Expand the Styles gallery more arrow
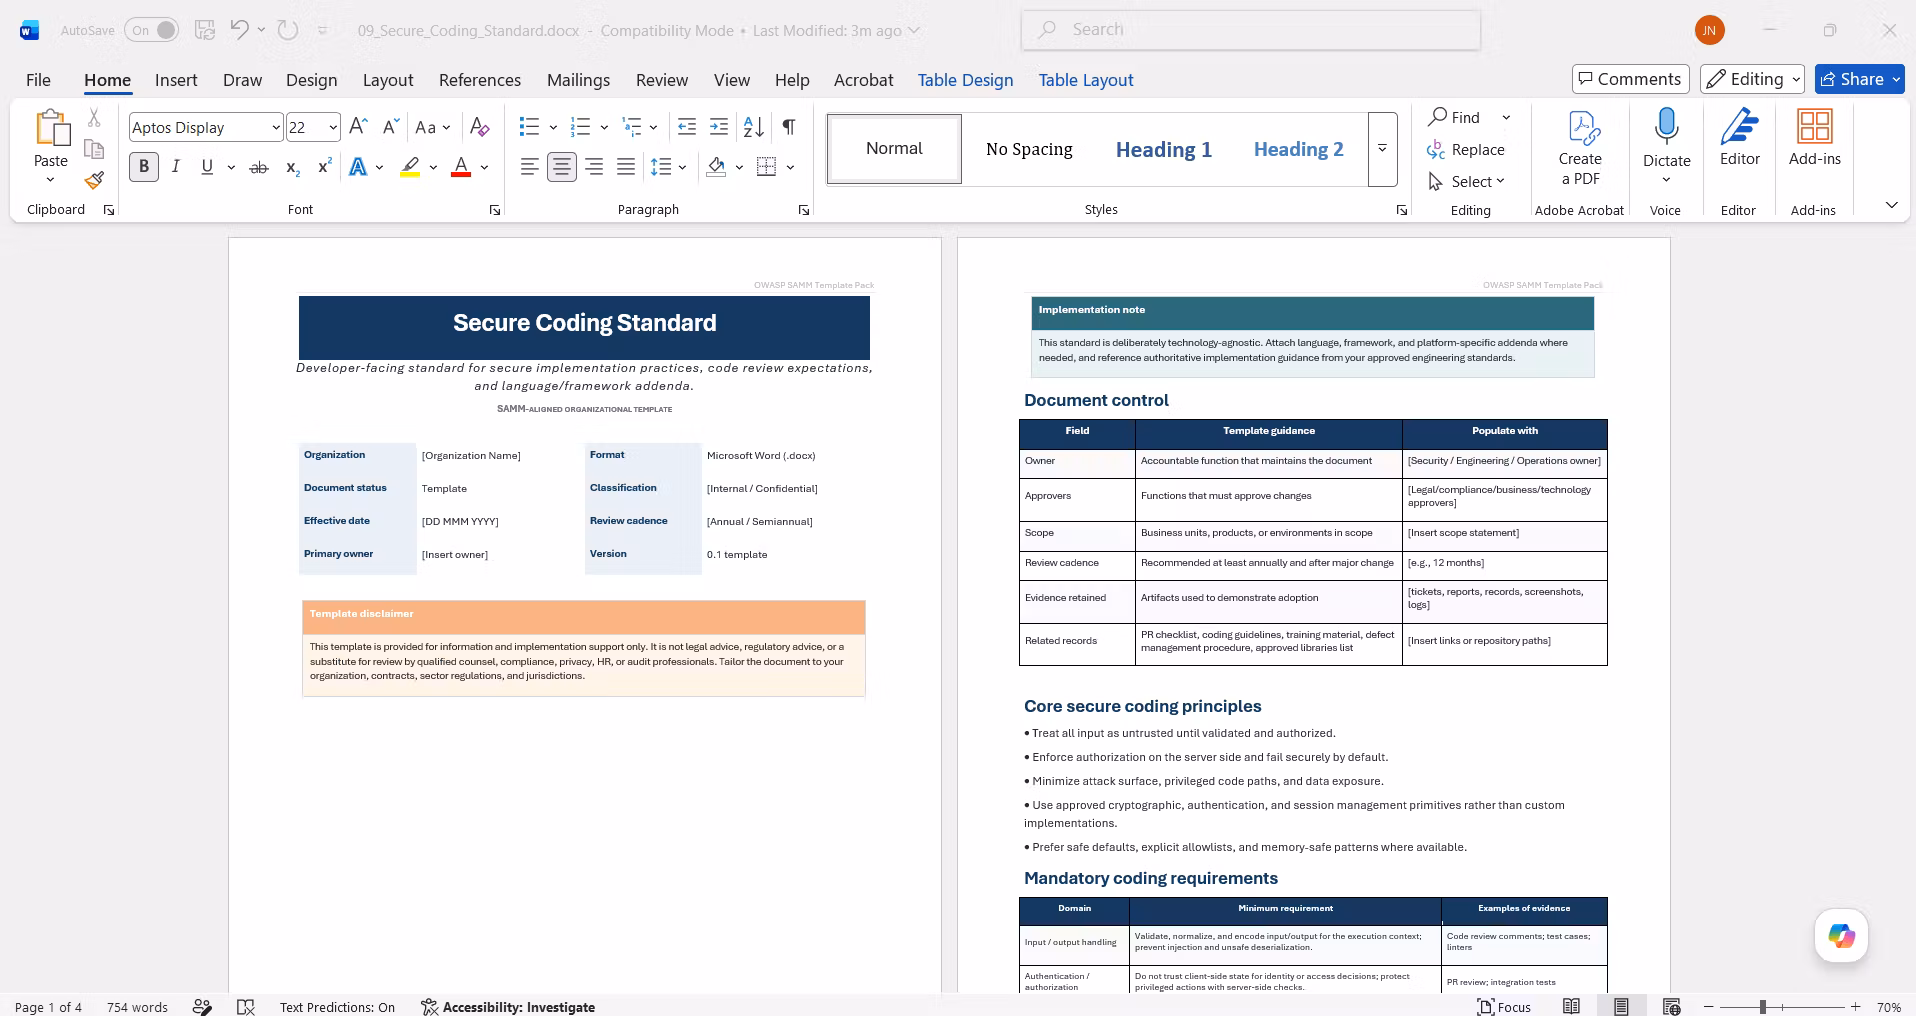The width and height of the screenshot is (1916, 1016). [x=1382, y=149]
